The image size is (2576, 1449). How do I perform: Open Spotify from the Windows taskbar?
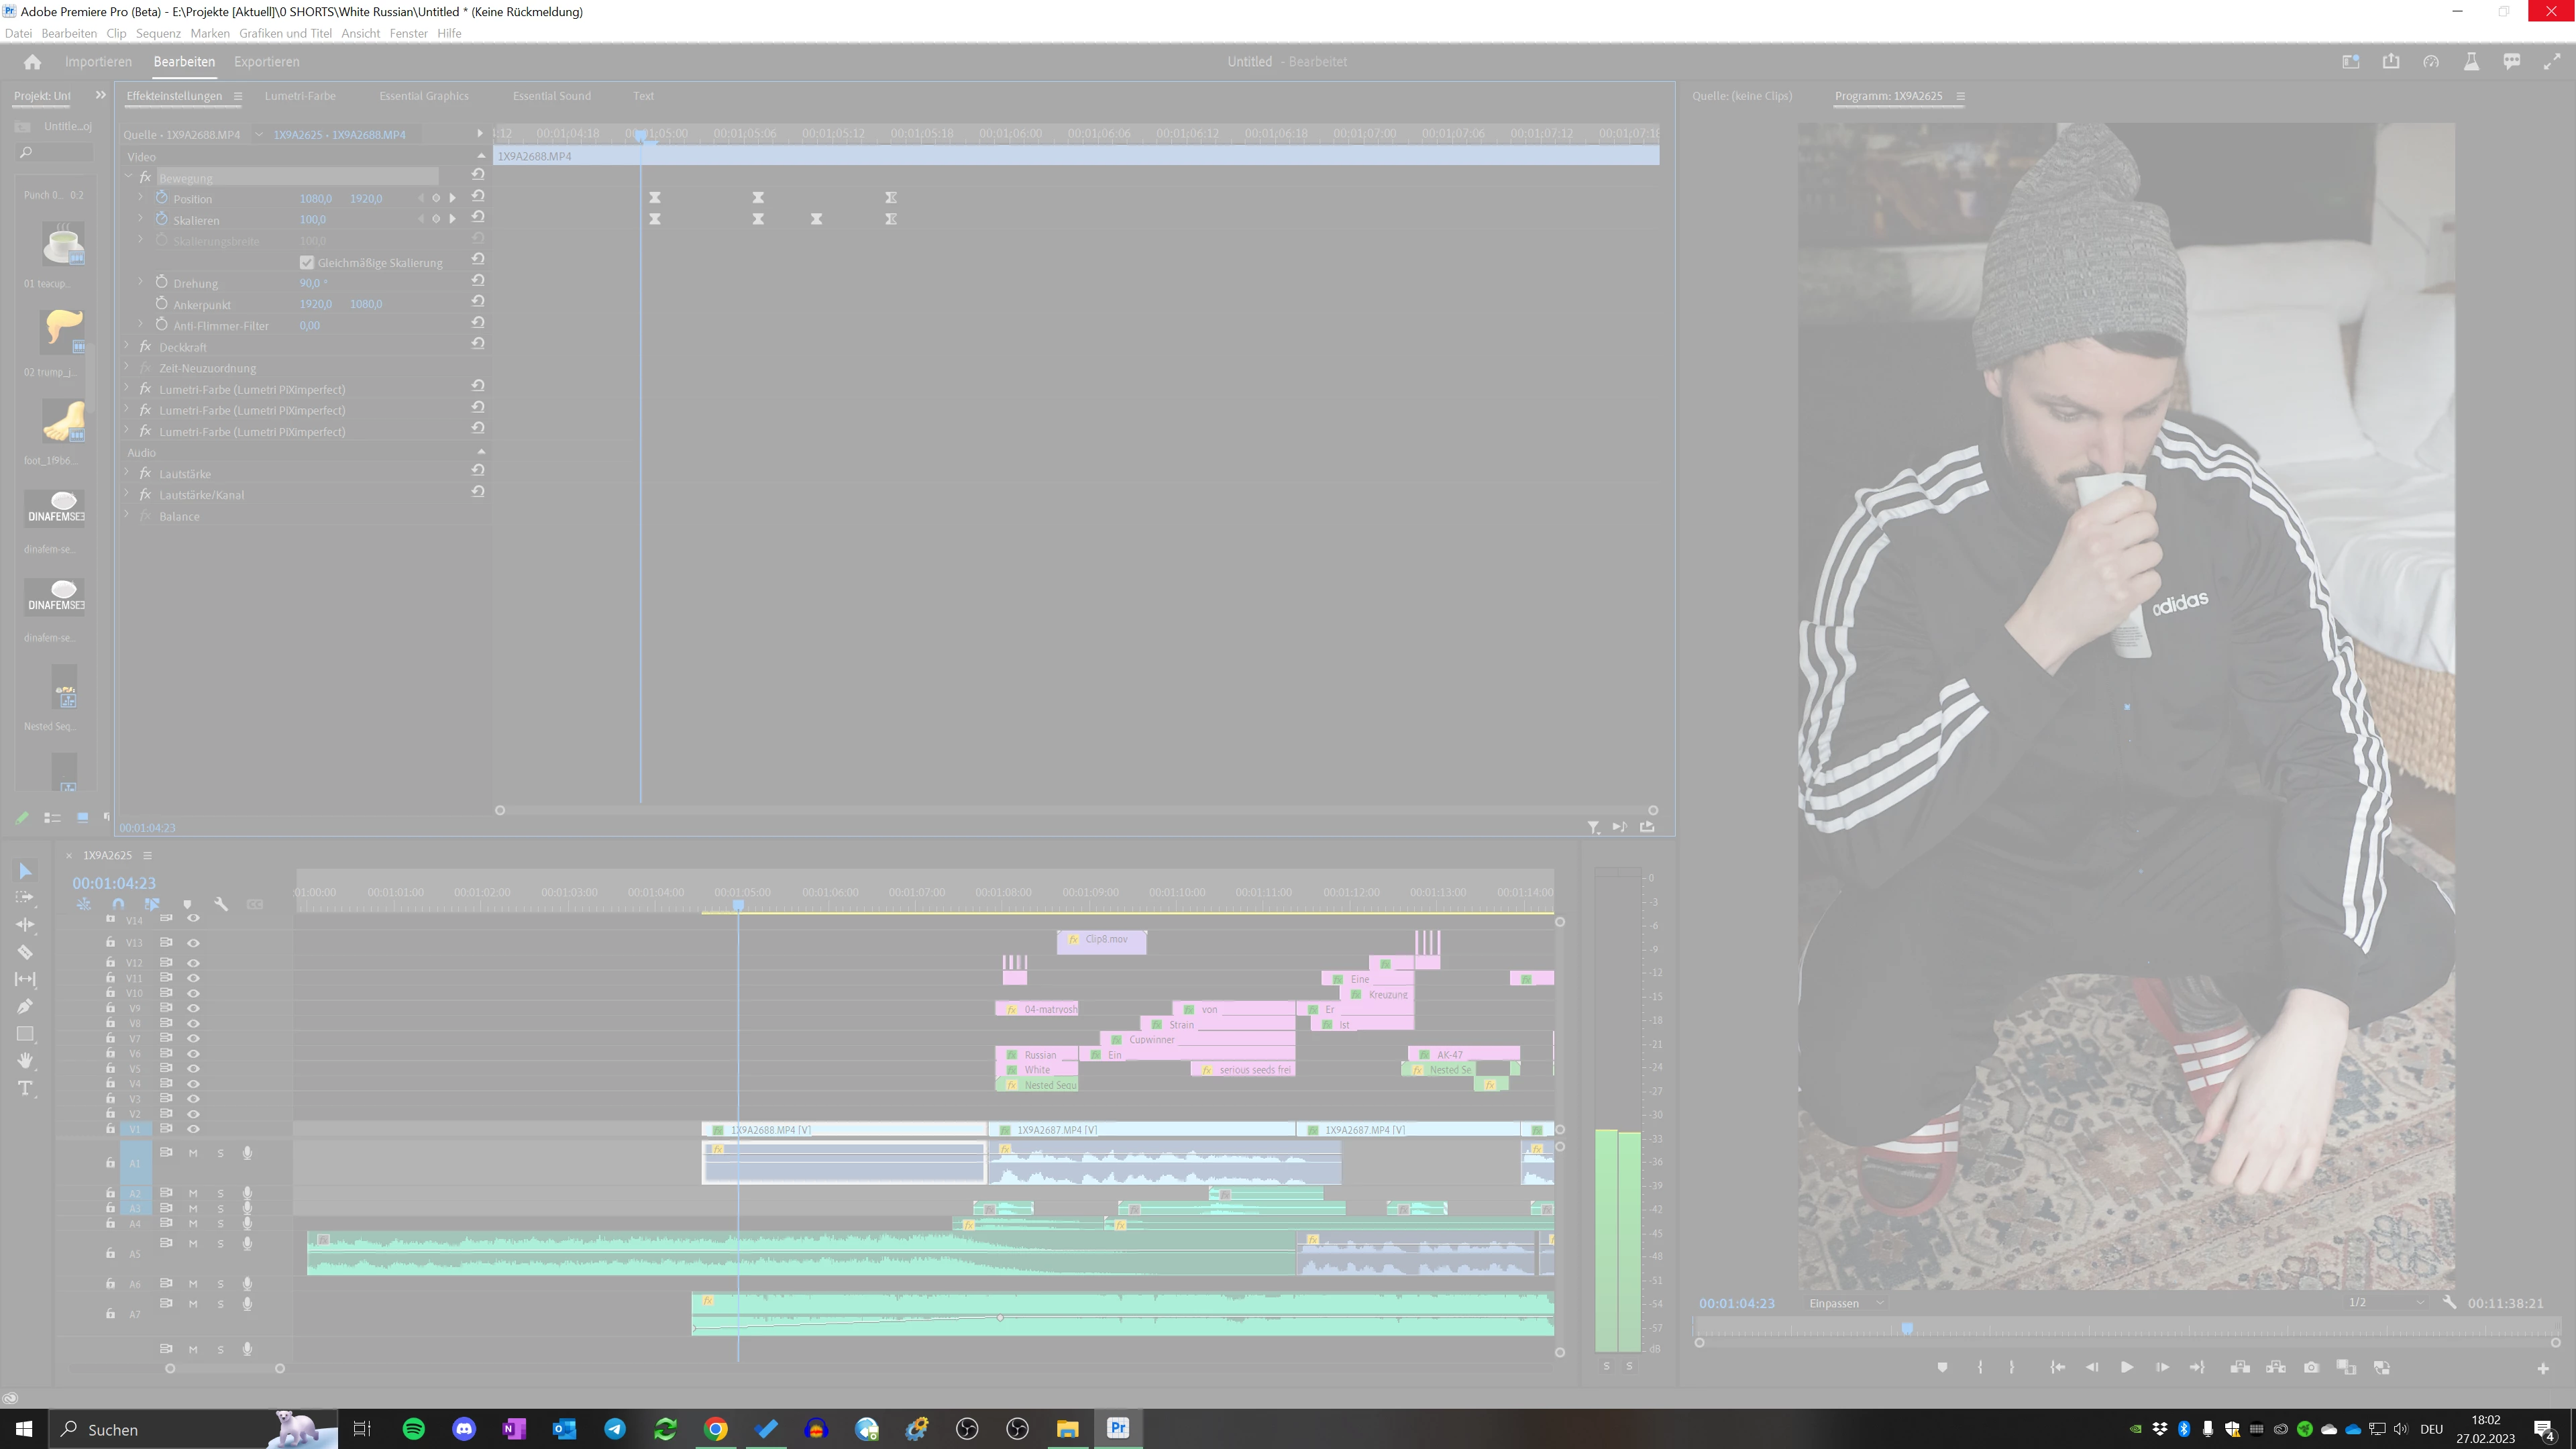[413, 1429]
